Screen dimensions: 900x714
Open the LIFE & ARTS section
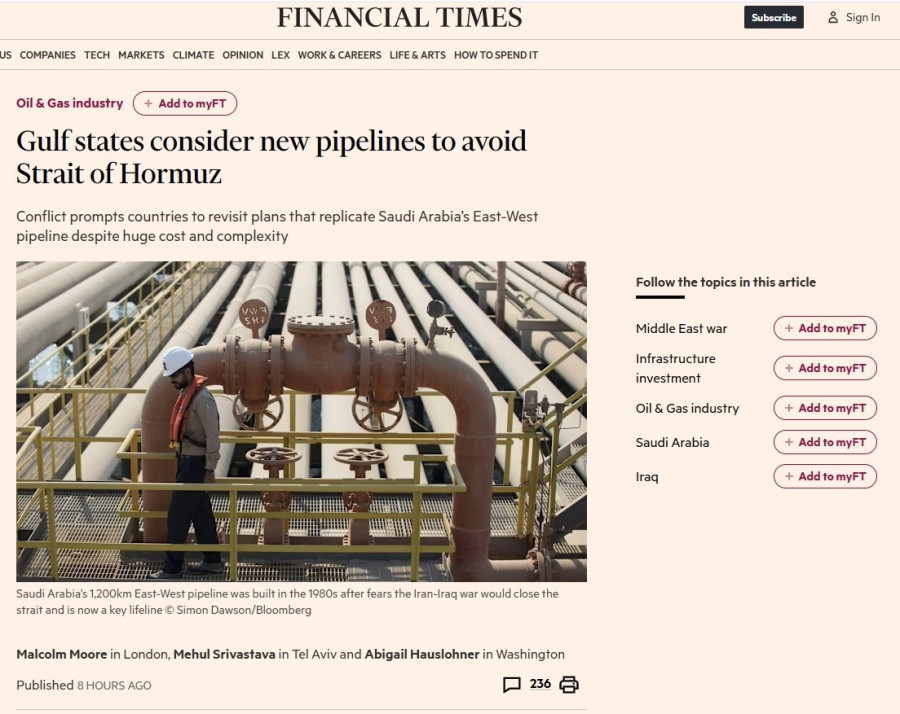coord(417,55)
